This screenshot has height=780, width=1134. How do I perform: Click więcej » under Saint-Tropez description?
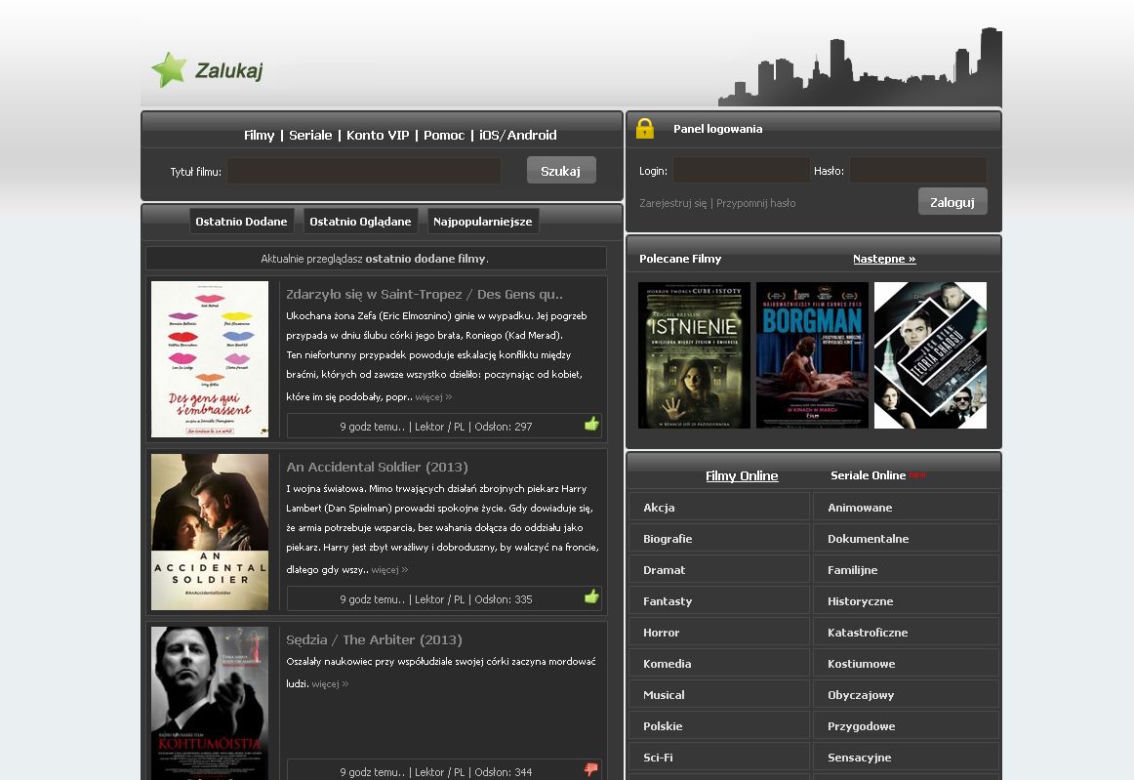(x=433, y=397)
